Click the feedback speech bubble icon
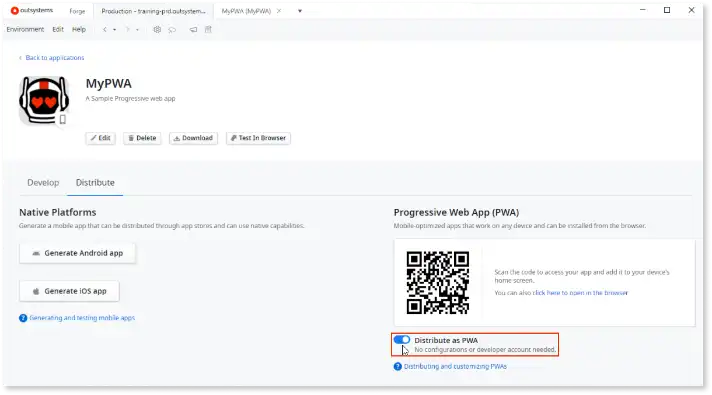Viewport: 712px width, 395px height. [x=172, y=30]
